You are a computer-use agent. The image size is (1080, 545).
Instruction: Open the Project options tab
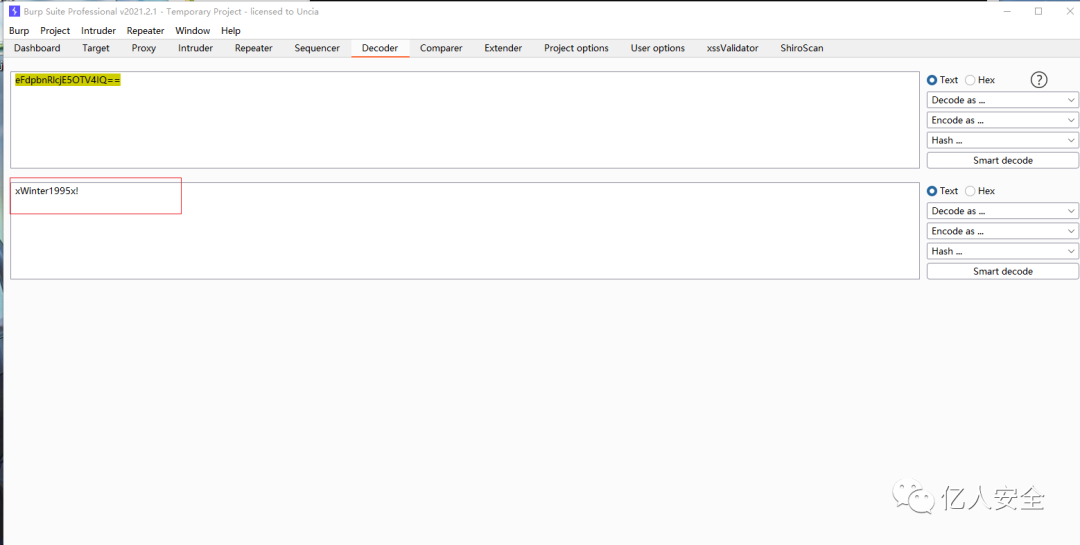(577, 48)
